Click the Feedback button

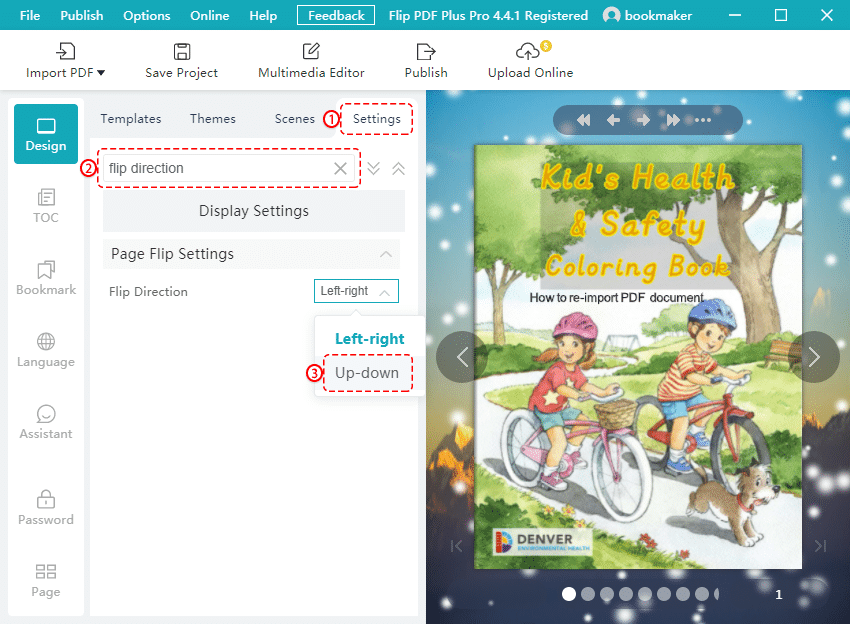[x=335, y=15]
